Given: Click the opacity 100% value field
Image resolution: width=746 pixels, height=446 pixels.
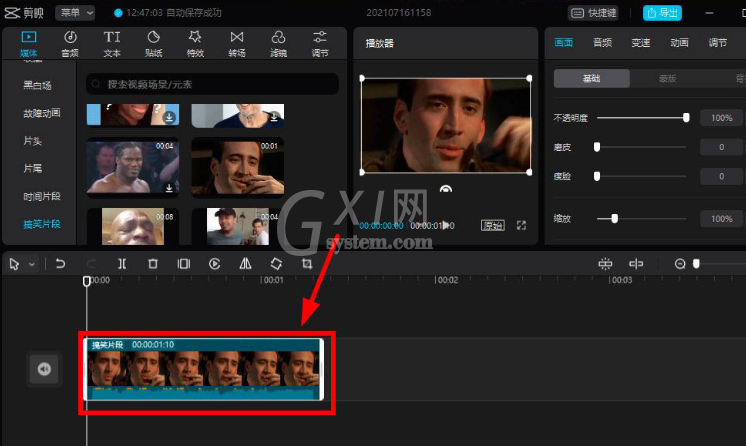Looking at the screenshot, I should point(721,118).
